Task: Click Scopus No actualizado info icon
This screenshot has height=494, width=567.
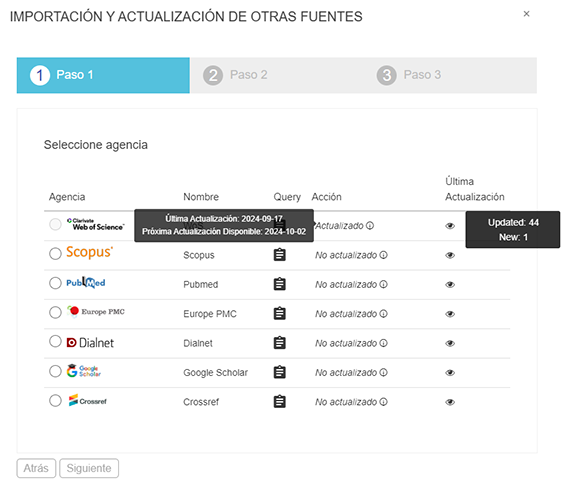Action: (x=384, y=255)
